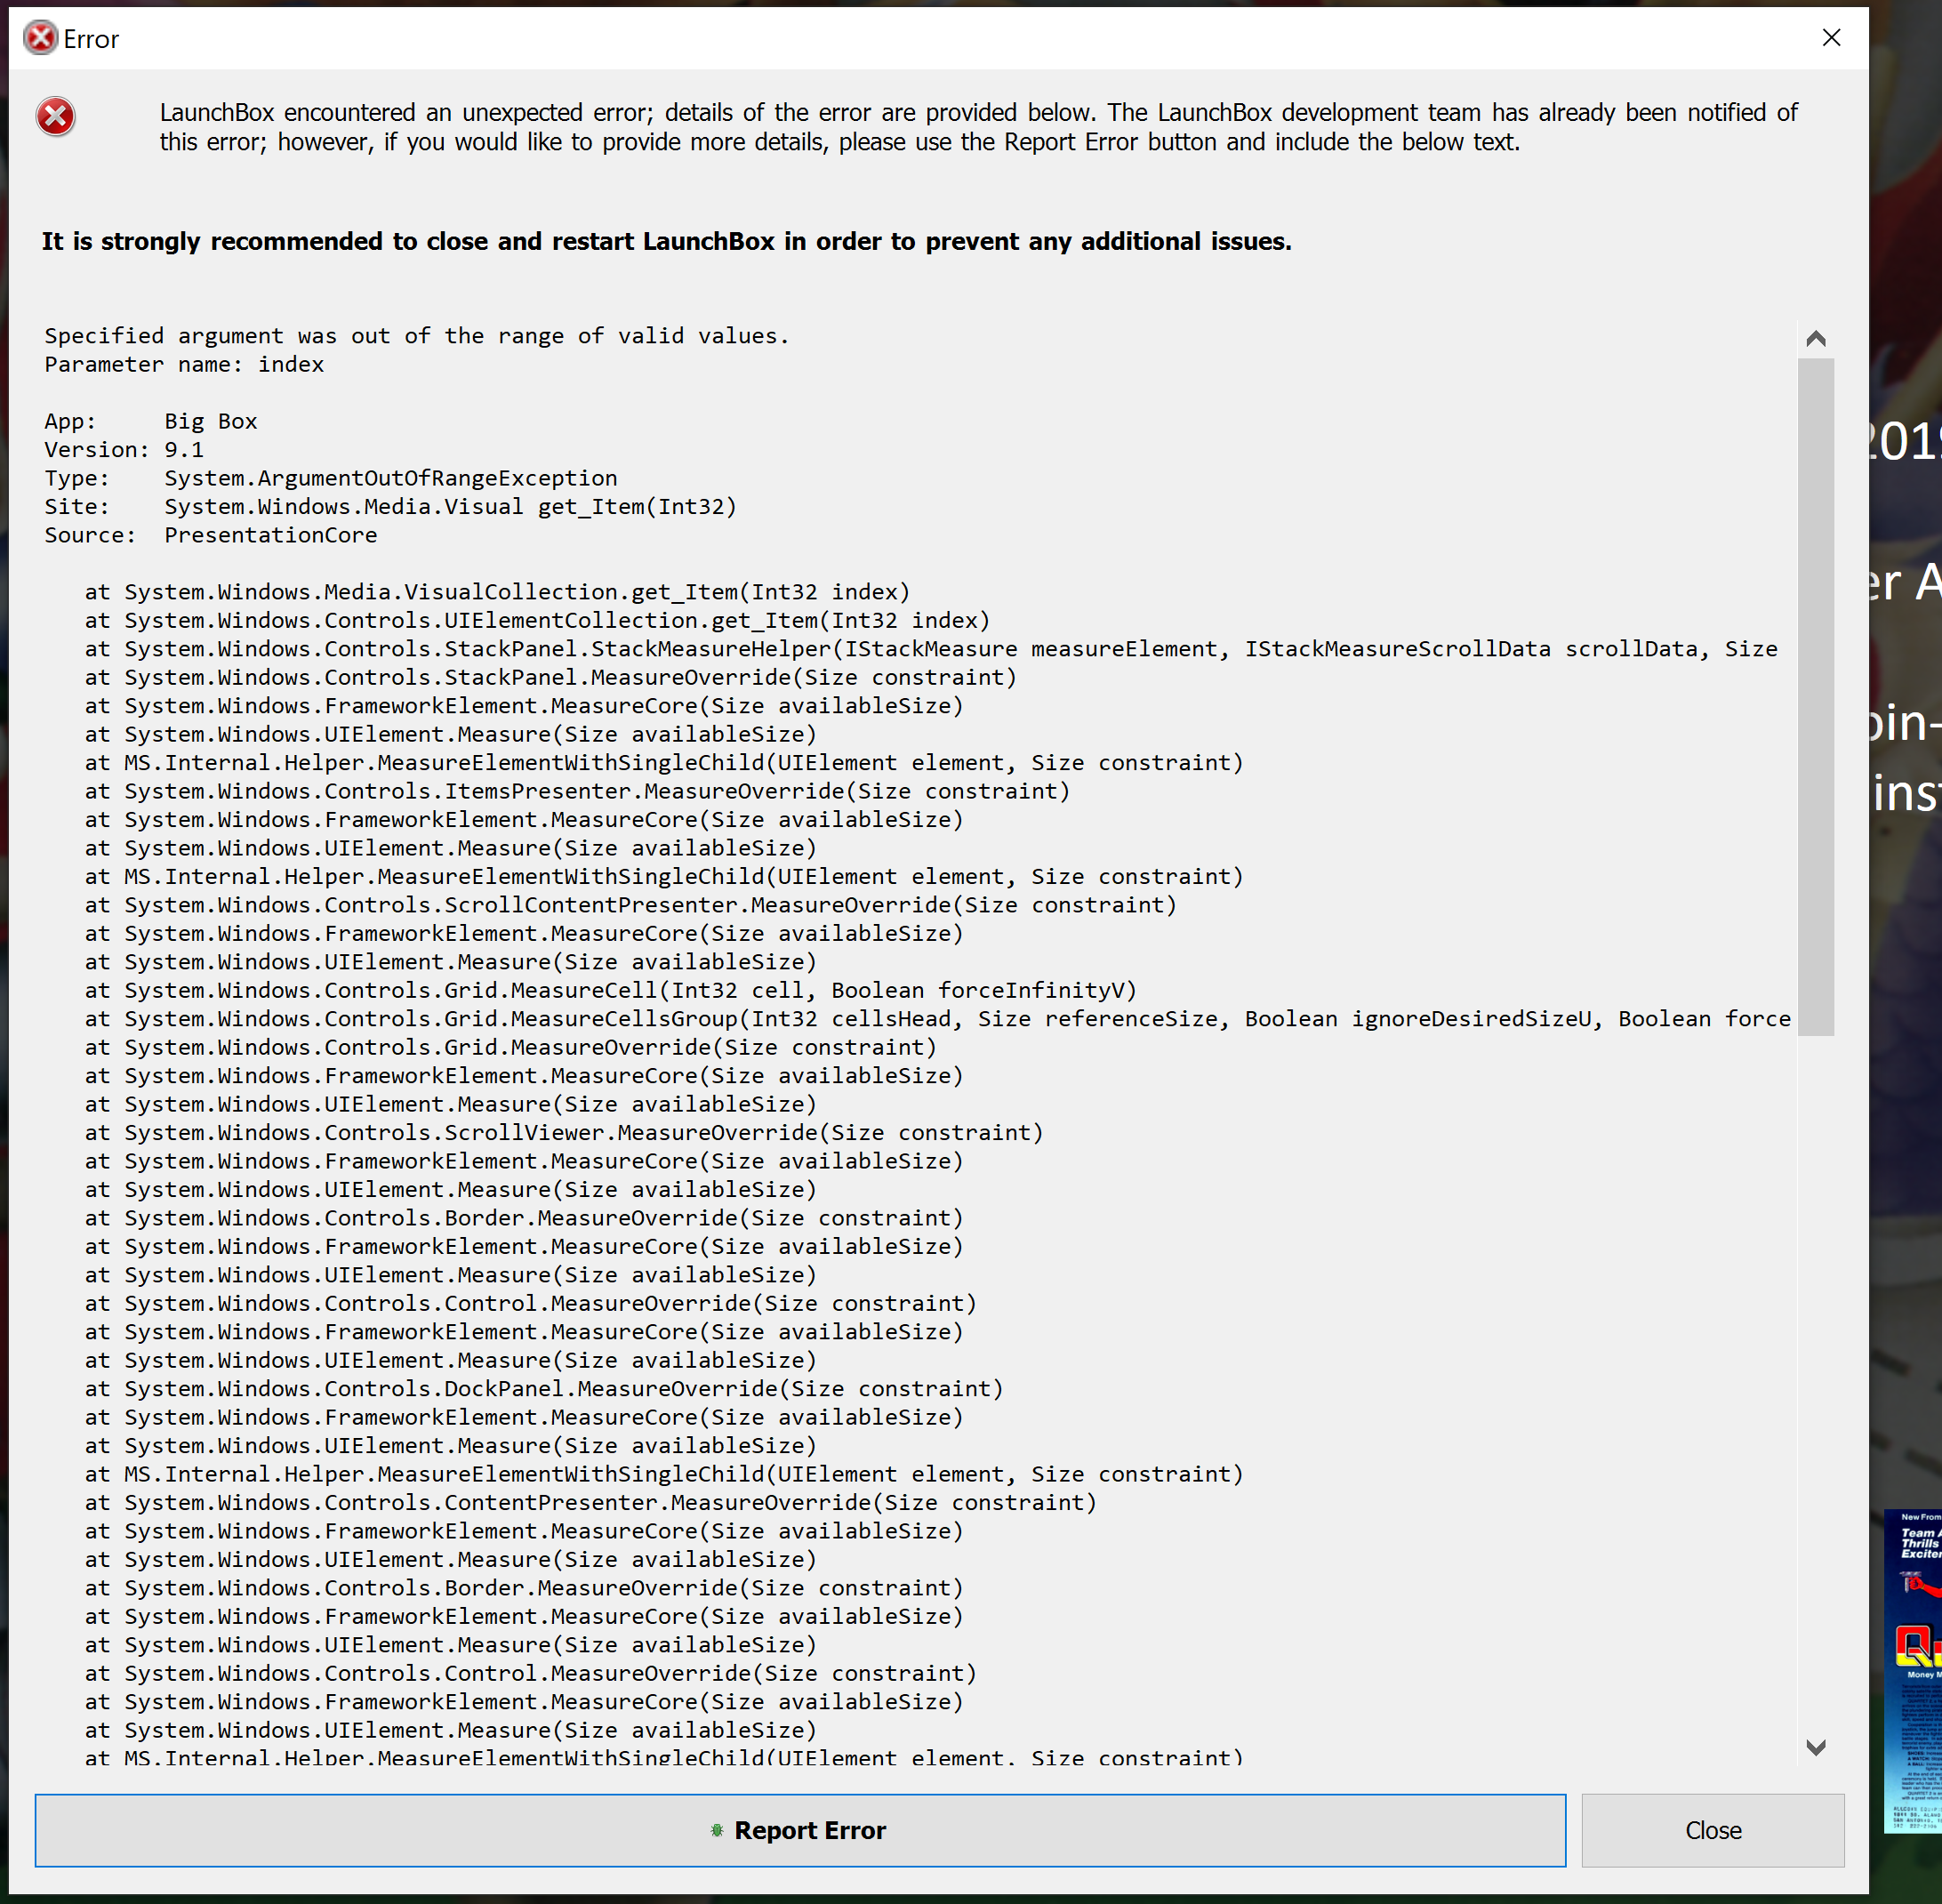
Task: Click the scroll up arrow of error details
Action: click(1816, 339)
